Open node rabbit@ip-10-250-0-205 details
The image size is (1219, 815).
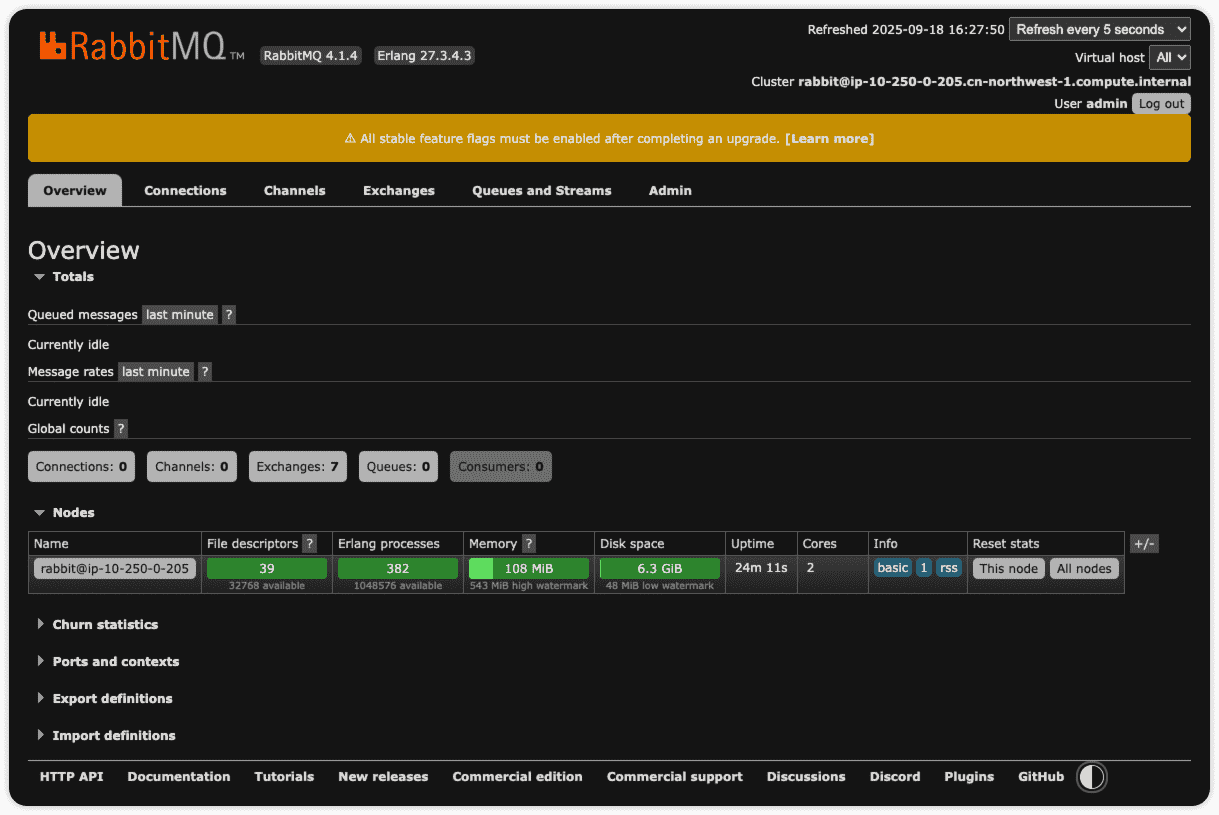click(115, 569)
